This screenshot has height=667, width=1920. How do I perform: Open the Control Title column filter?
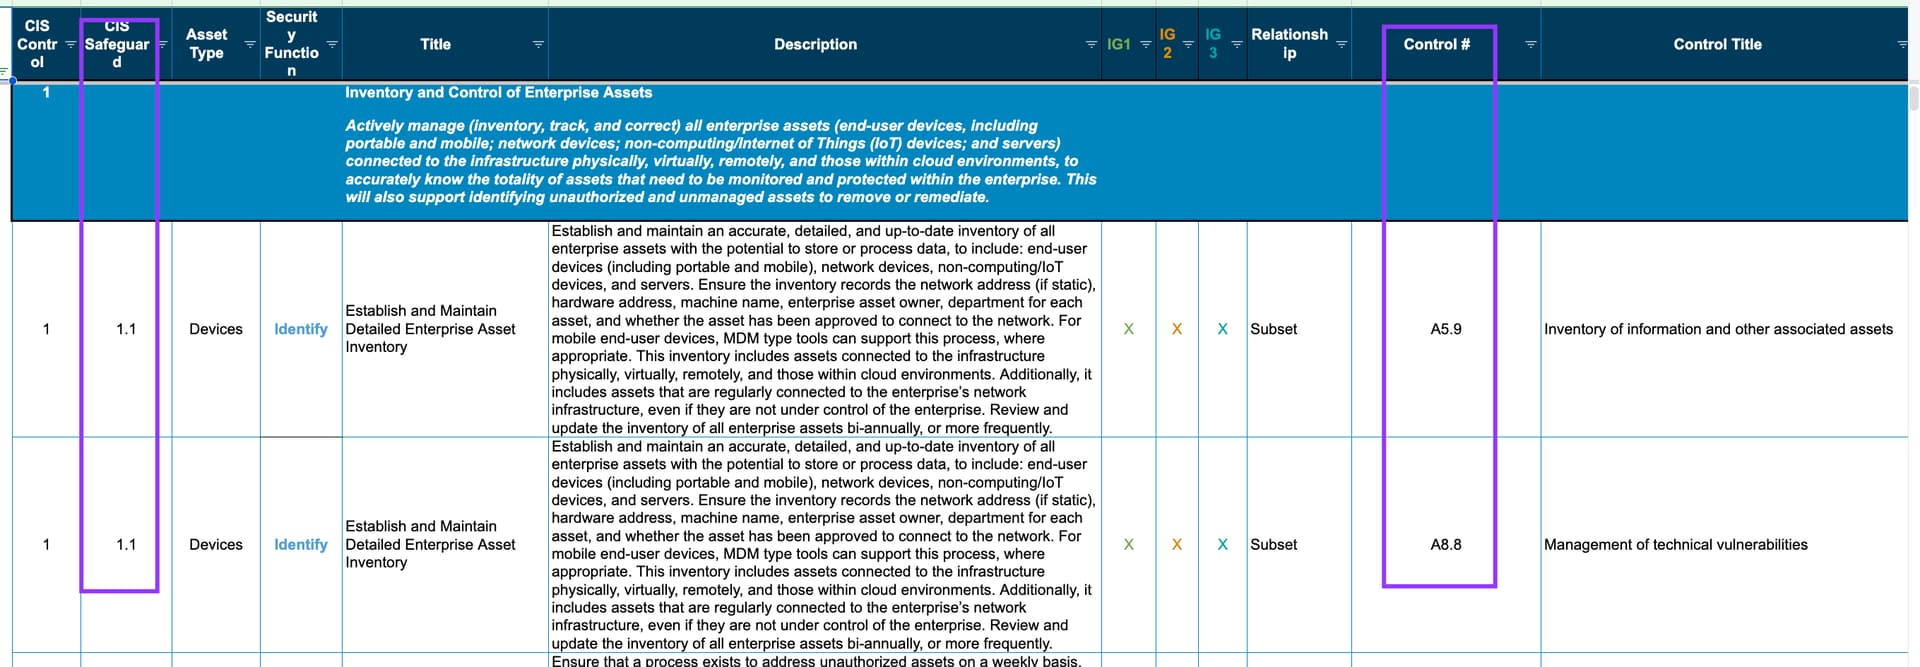[1902, 45]
